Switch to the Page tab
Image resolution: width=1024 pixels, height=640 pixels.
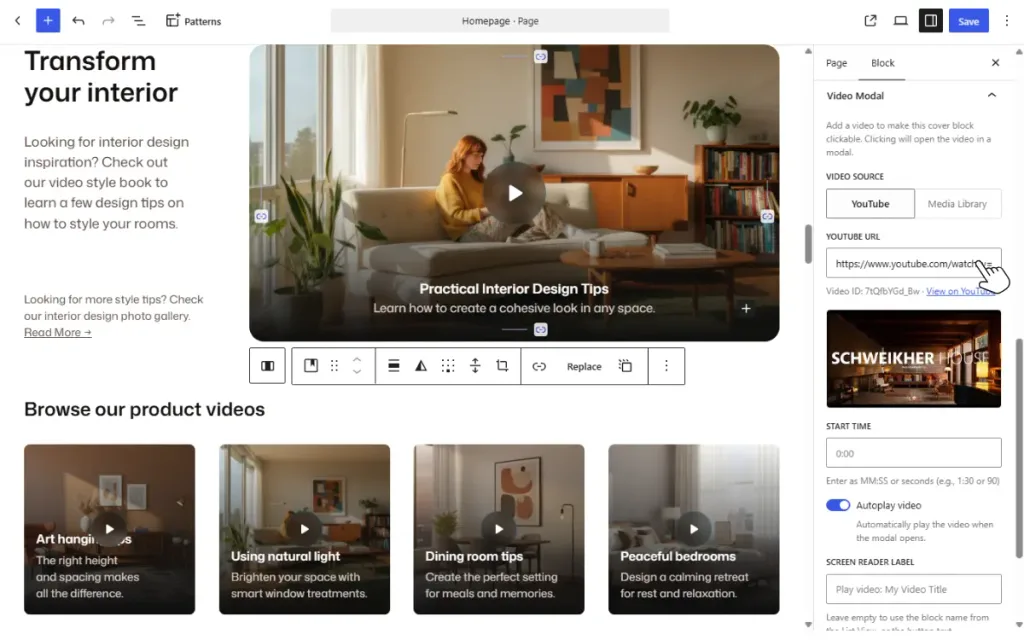click(836, 63)
